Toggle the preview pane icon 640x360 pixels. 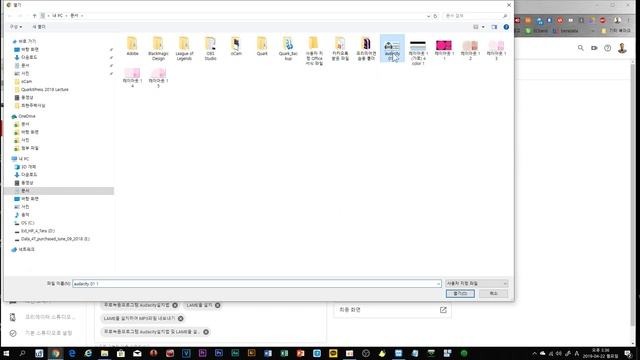tap(494, 27)
